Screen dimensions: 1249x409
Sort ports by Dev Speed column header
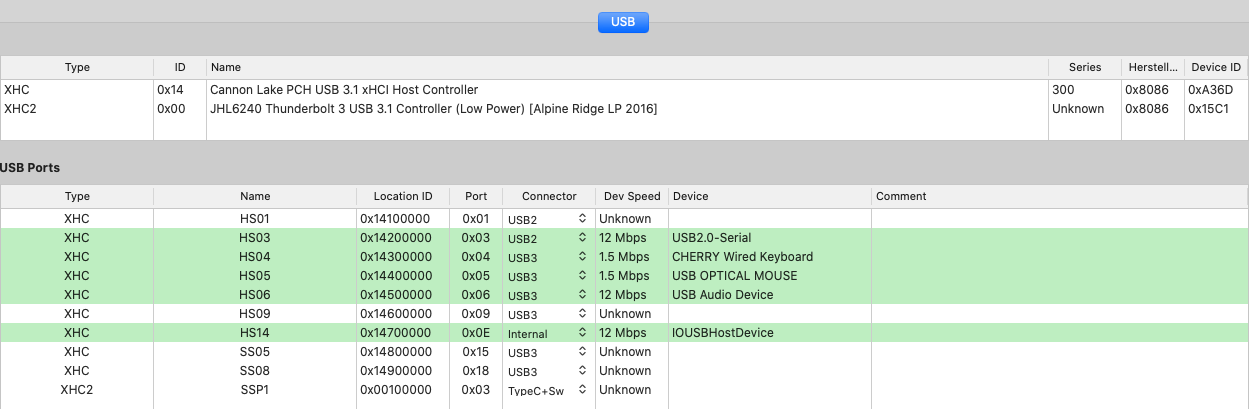[631, 196]
